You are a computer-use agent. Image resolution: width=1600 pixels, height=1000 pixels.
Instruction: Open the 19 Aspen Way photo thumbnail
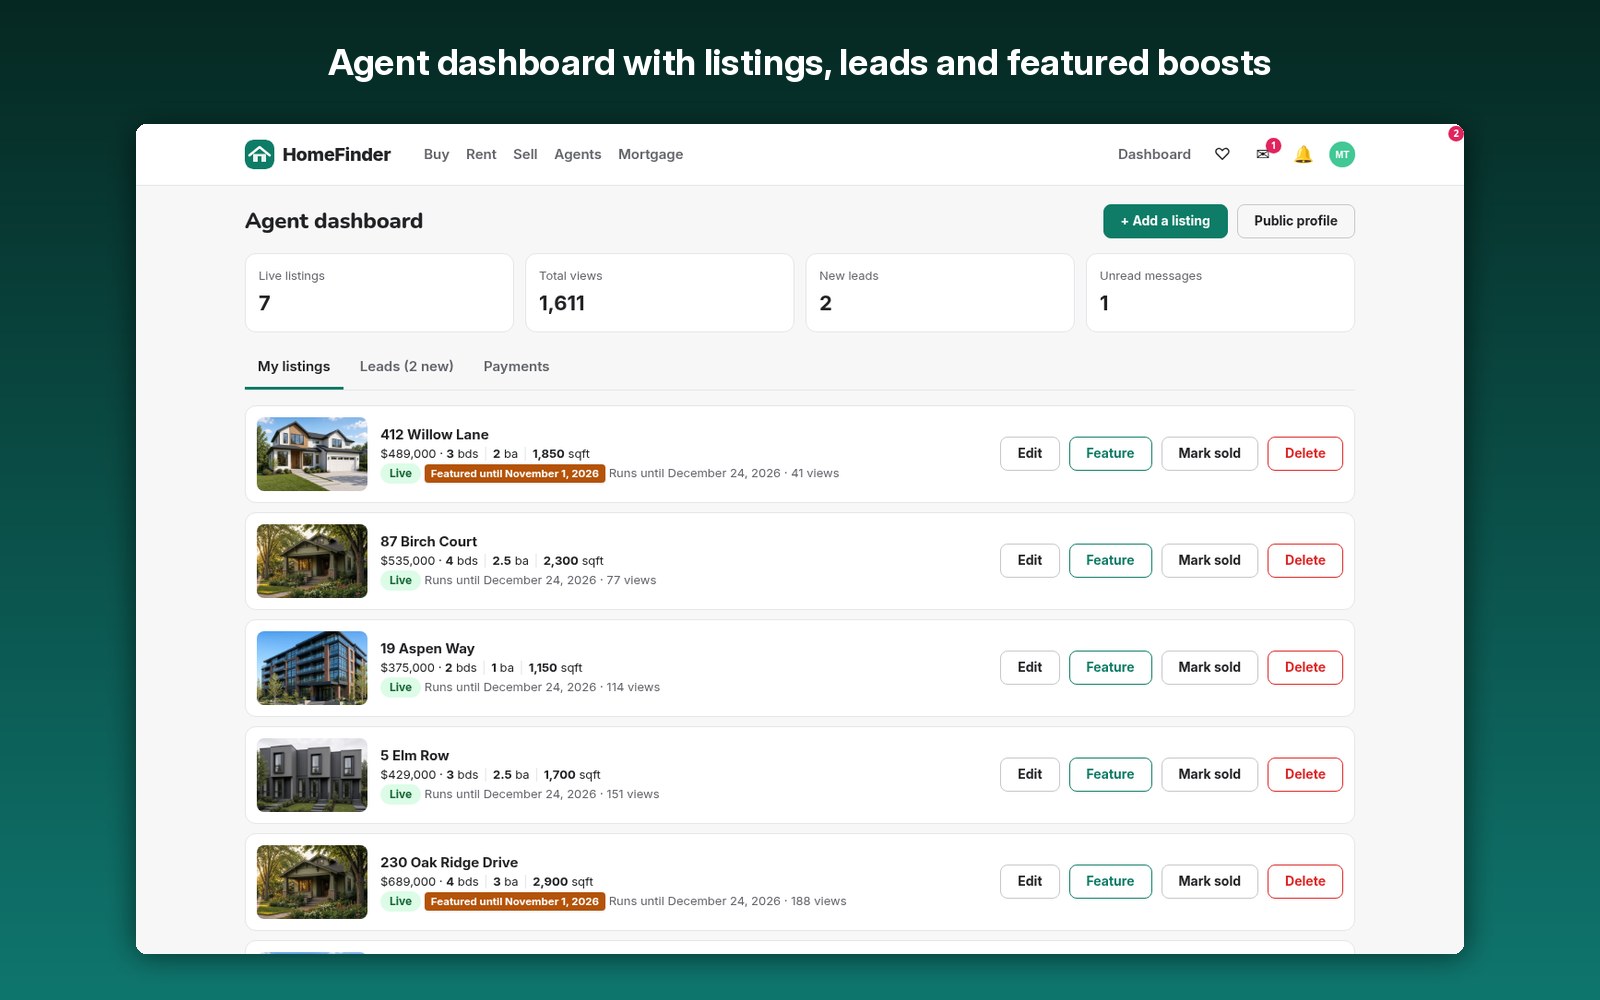pyautogui.click(x=312, y=668)
